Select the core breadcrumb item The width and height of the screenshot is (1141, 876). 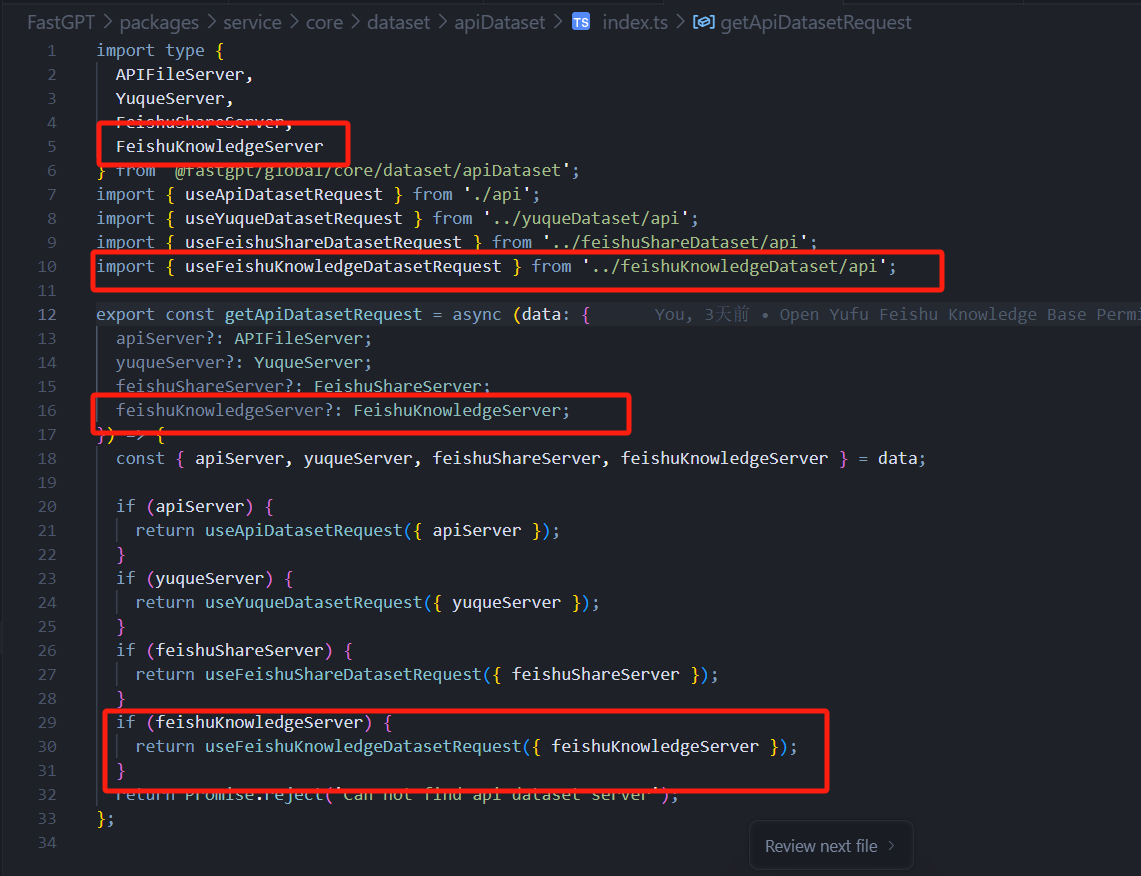tap(324, 22)
